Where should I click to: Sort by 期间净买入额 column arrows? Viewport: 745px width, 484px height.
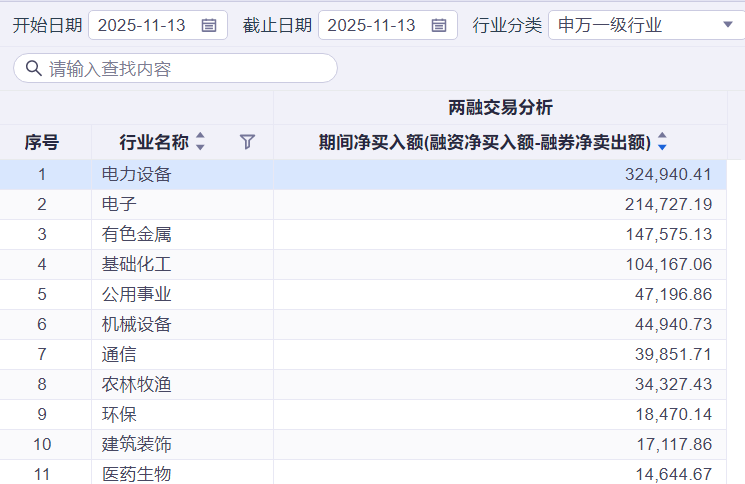pyautogui.click(x=662, y=142)
